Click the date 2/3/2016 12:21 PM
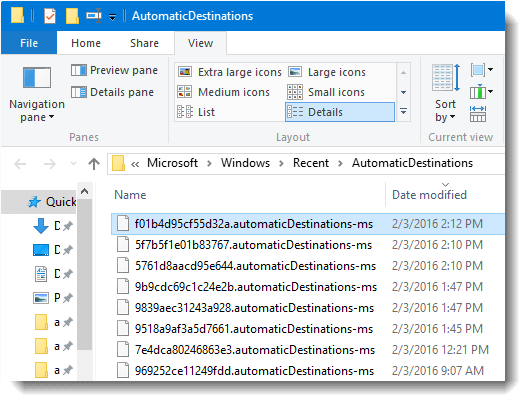 [440, 350]
